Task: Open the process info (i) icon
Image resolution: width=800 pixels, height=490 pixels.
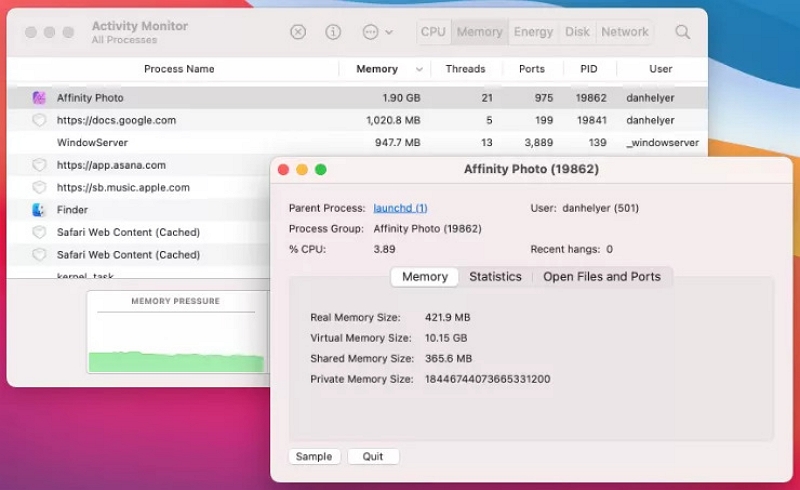Action: point(333,32)
